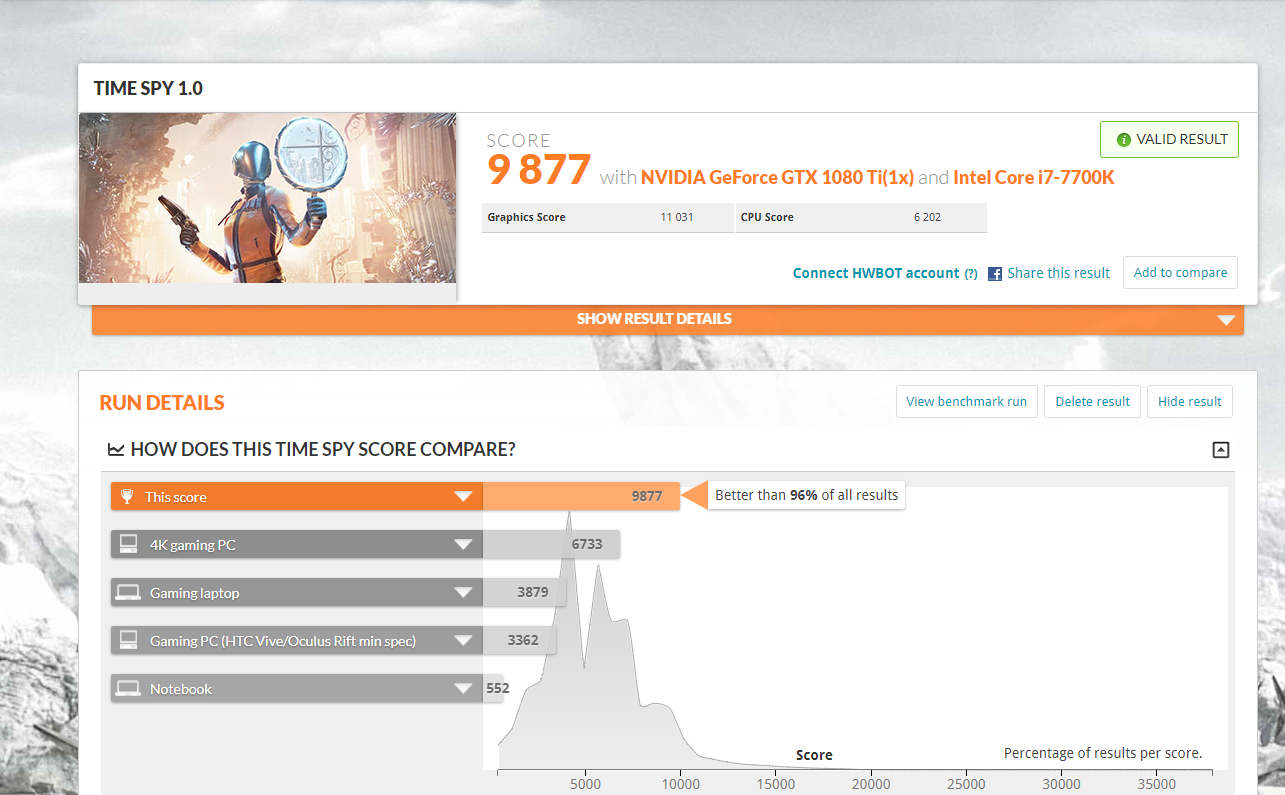Click the Percentage of results per score label
The width and height of the screenshot is (1285, 795).
click(x=1103, y=753)
